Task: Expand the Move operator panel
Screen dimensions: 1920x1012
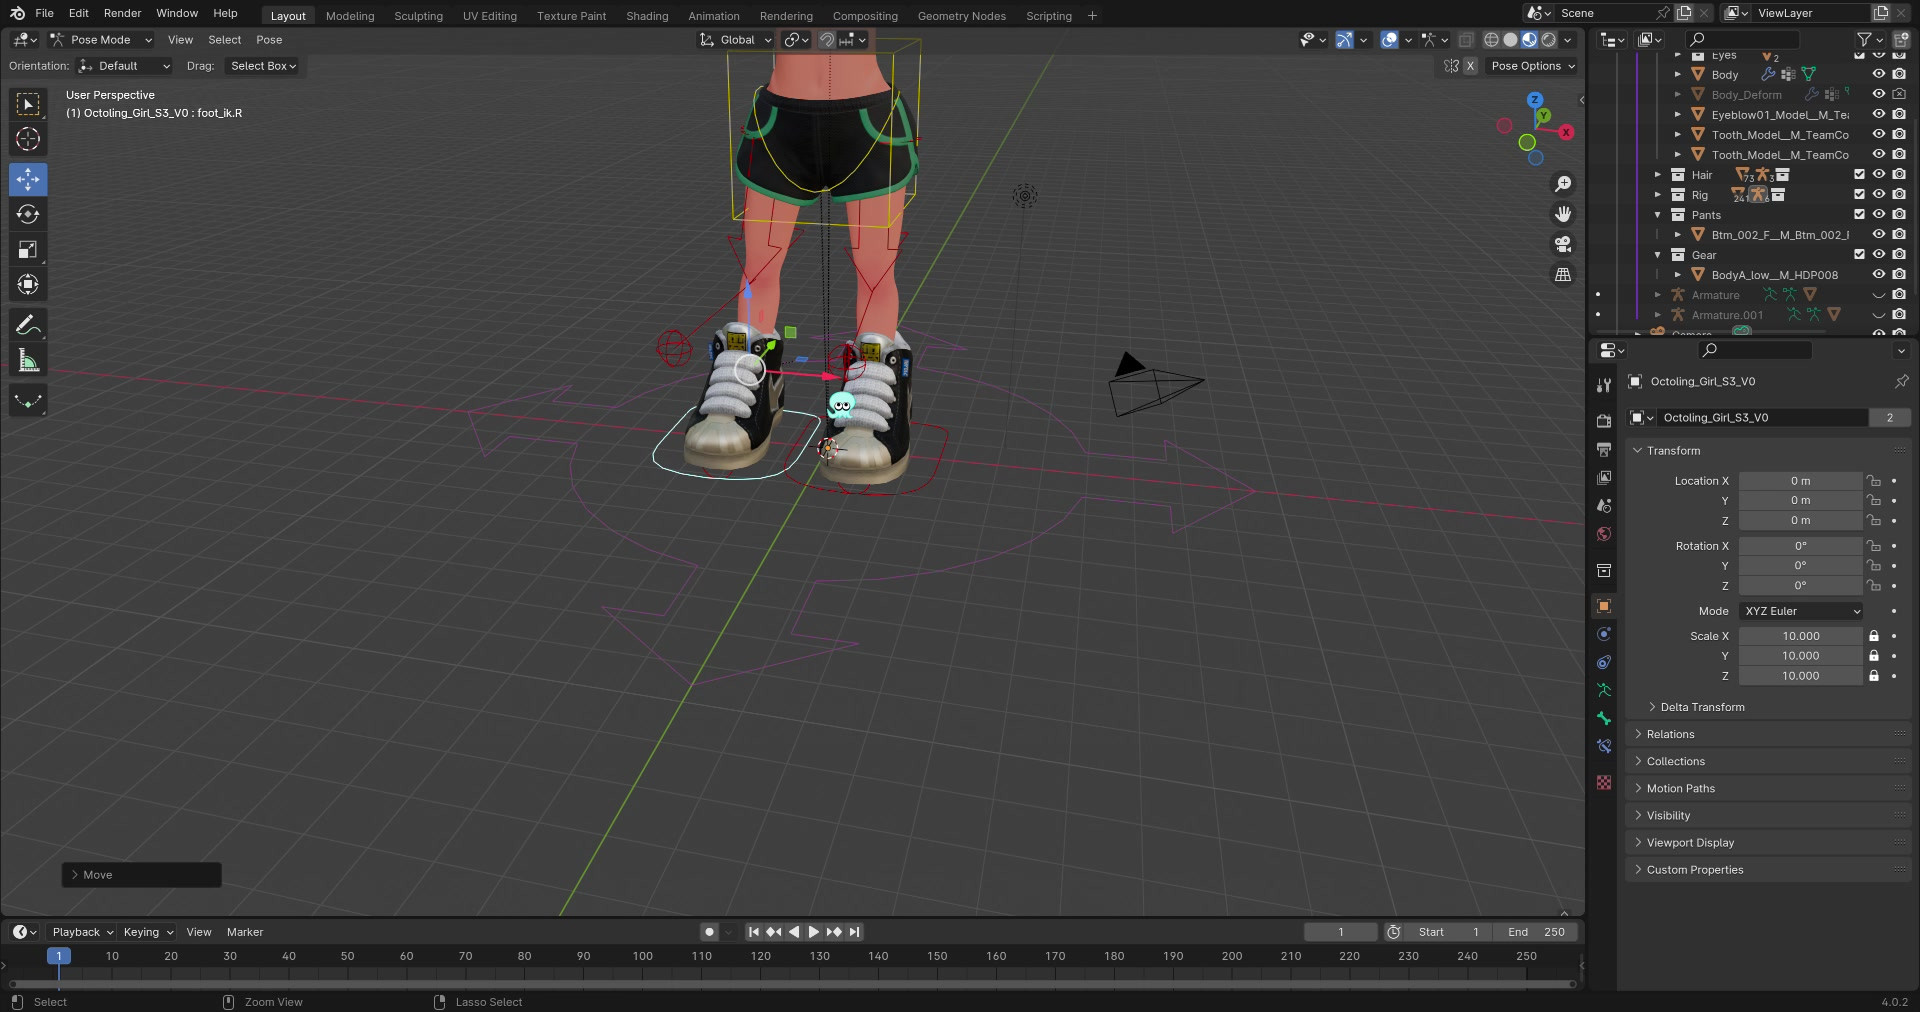Action: click(x=142, y=875)
